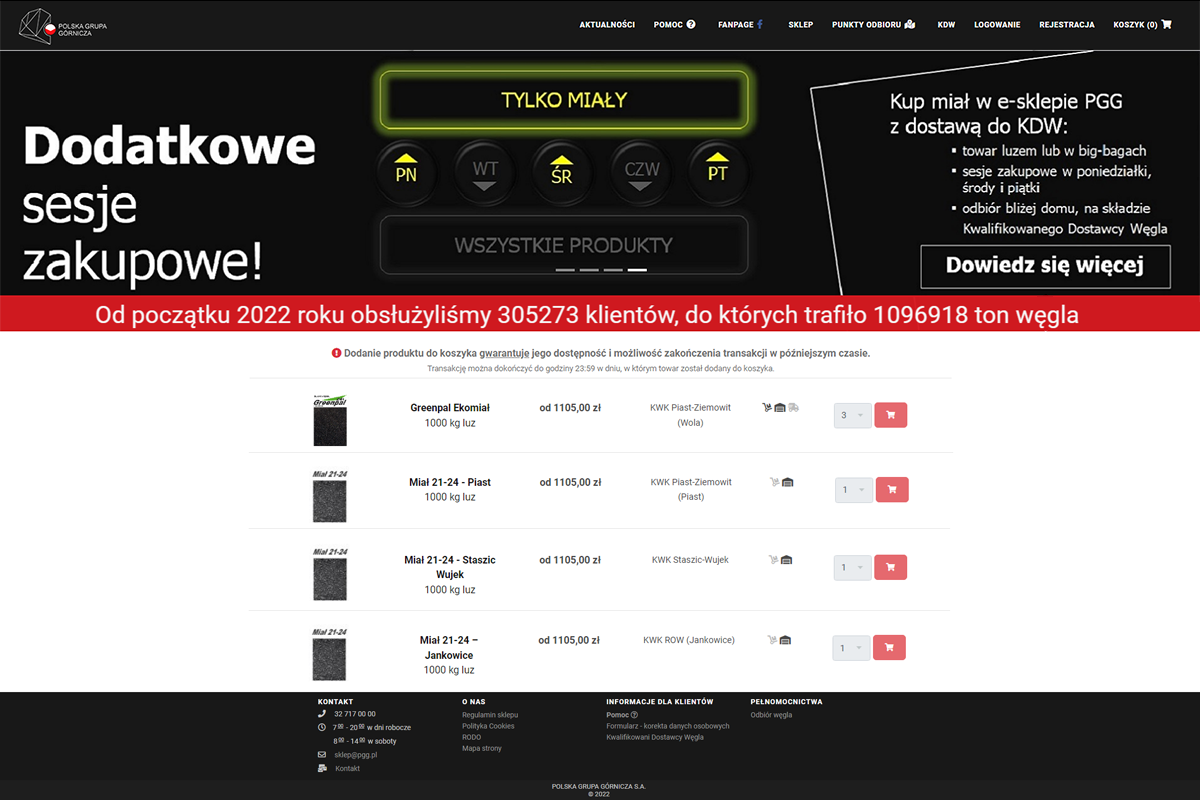The height and width of the screenshot is (800, 1200).
Task: Open the AKTUALNOŚCI menu item
Action: click(607, 24)
